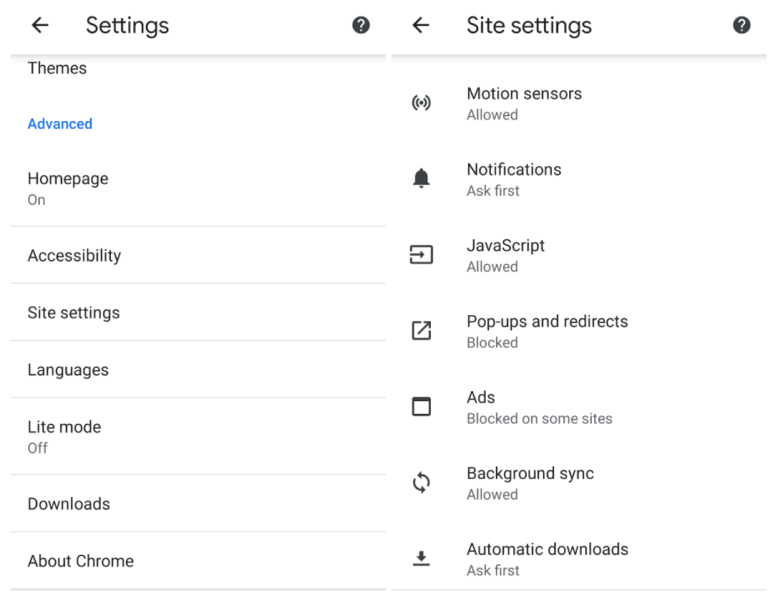Tap the JavaScript icon
This screenshot has width=768, height=593.
pos(422,255)
